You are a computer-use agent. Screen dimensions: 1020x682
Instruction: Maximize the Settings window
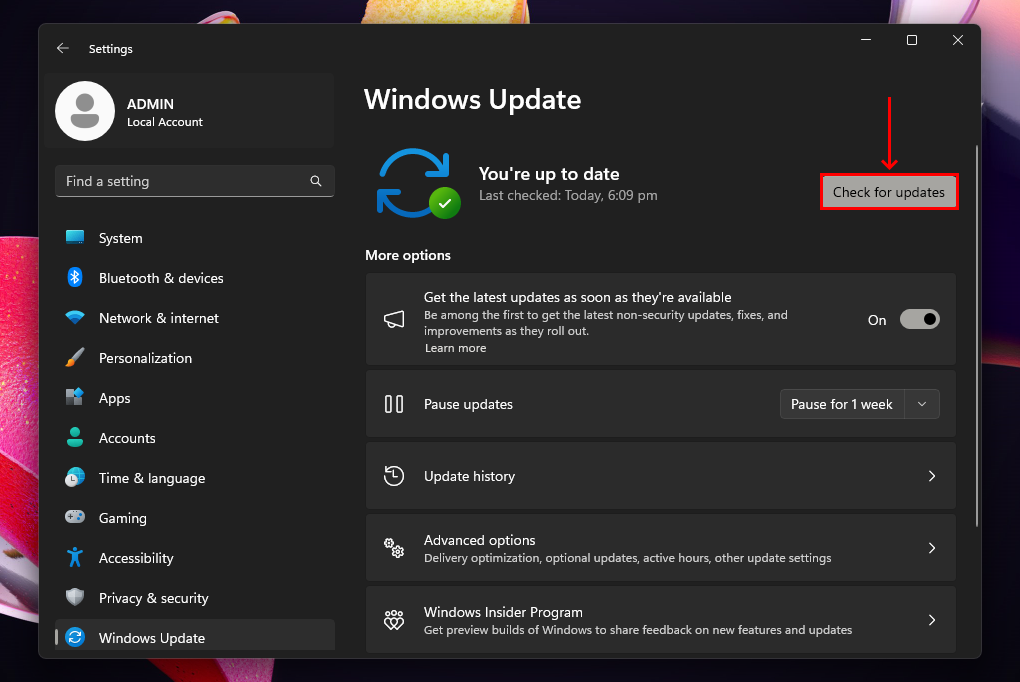pos(912,40)
